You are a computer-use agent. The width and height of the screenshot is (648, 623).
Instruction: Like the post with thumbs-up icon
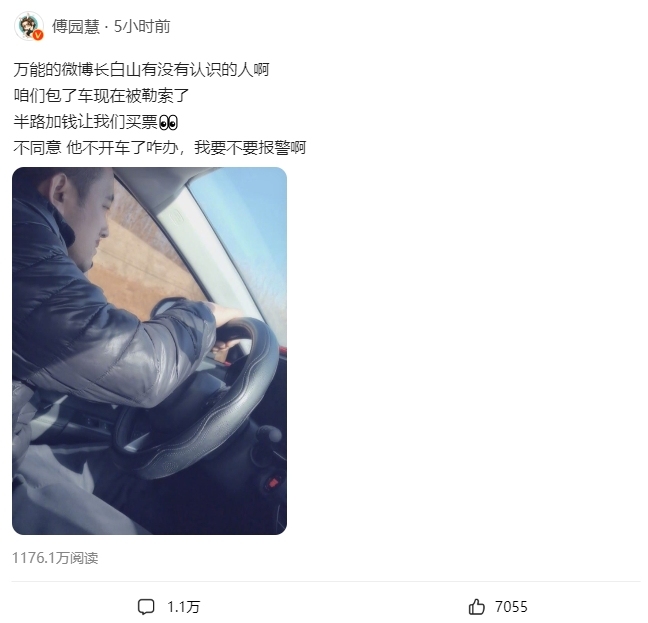(x=476, y=607)
